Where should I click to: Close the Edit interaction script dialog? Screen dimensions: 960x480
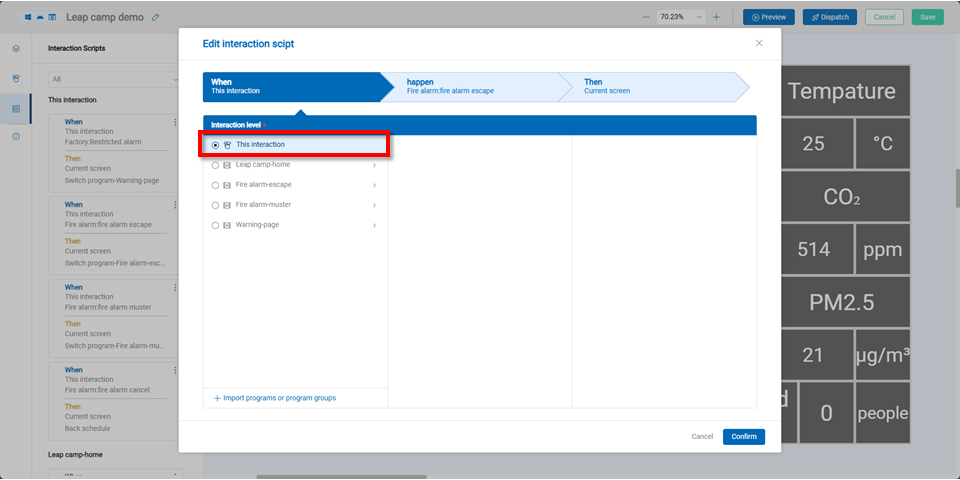coord(759,43)
